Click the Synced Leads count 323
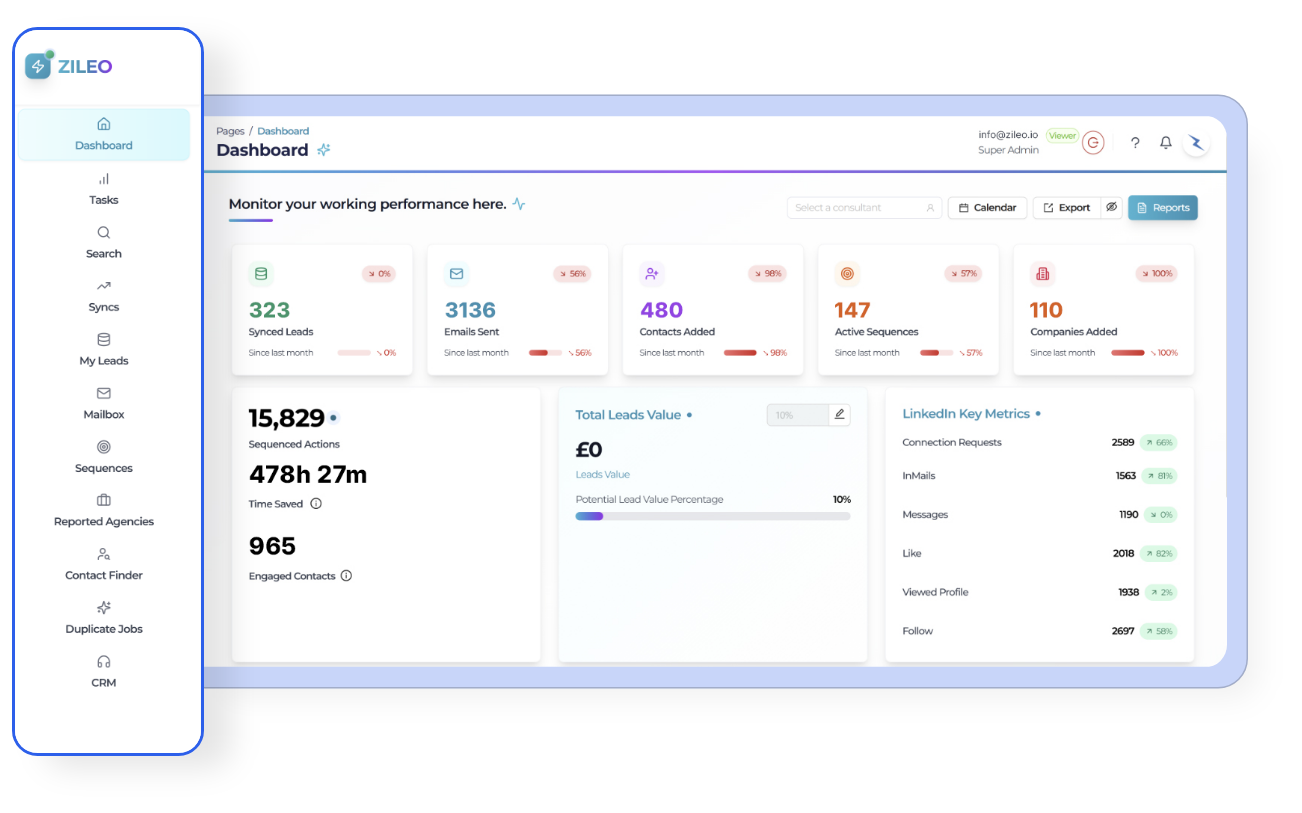Image resolution: width=1302 pixels, height=813 pixels. tap(269, 310)
